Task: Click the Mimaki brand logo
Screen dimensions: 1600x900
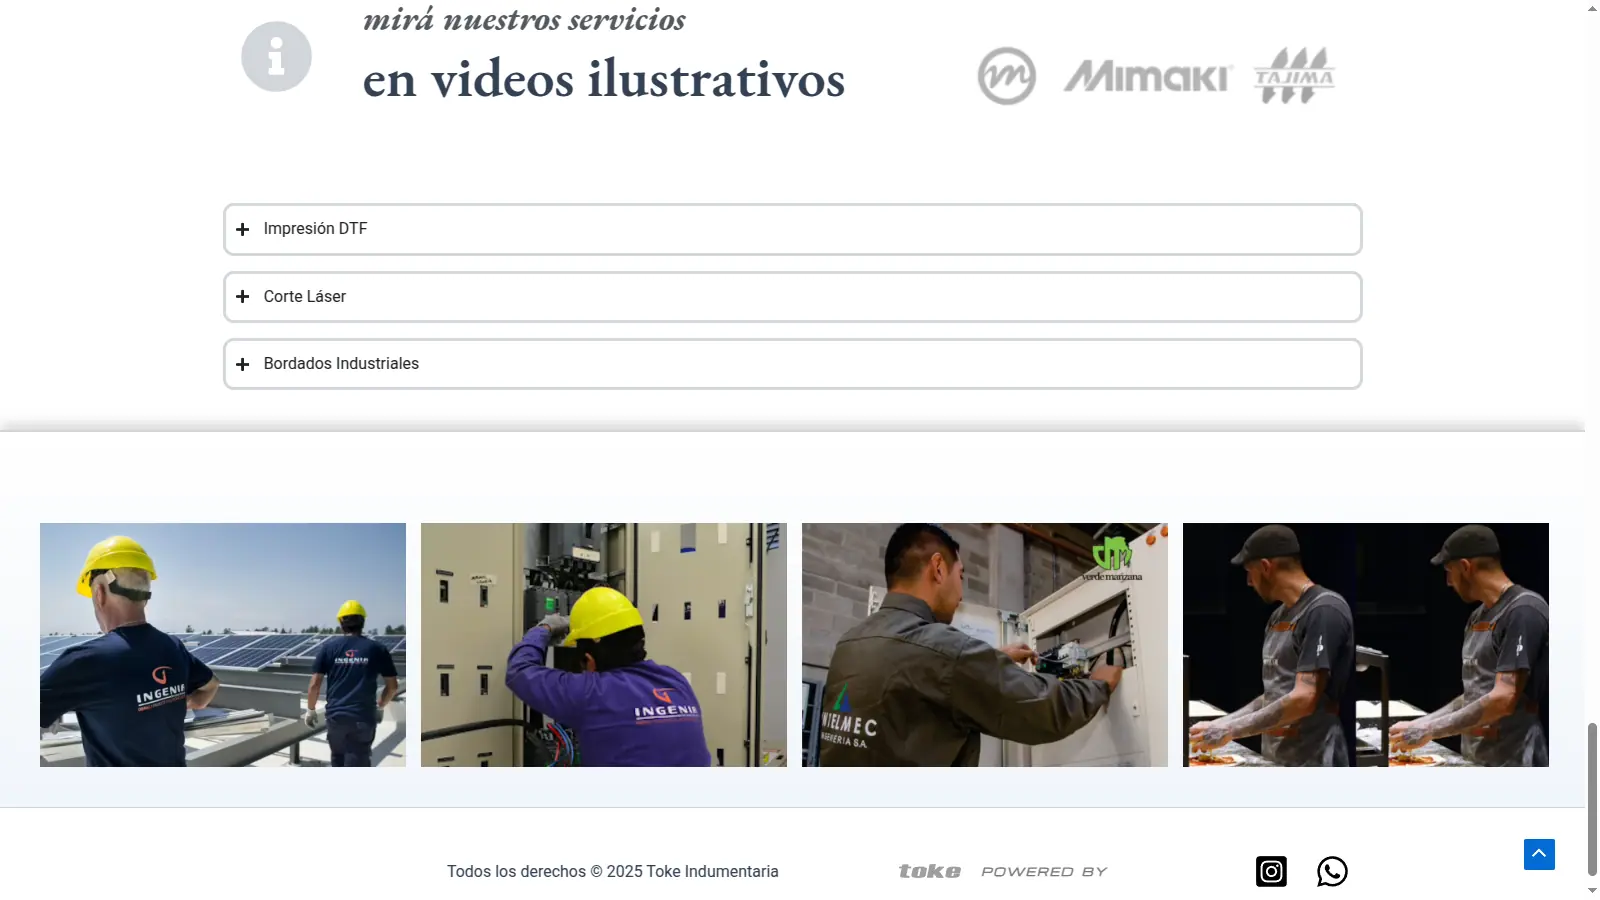Action: [x=1147, y=76]
